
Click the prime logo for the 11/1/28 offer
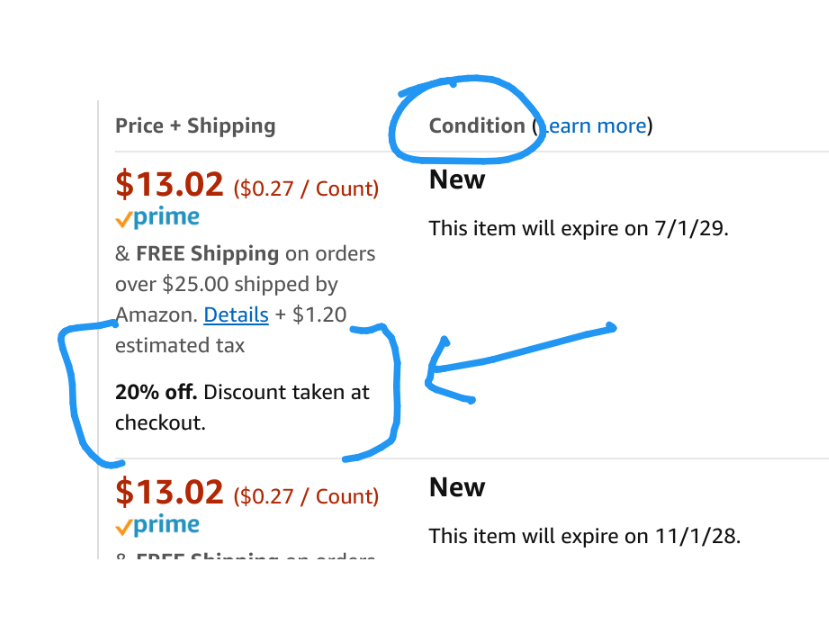coord(158,525)
